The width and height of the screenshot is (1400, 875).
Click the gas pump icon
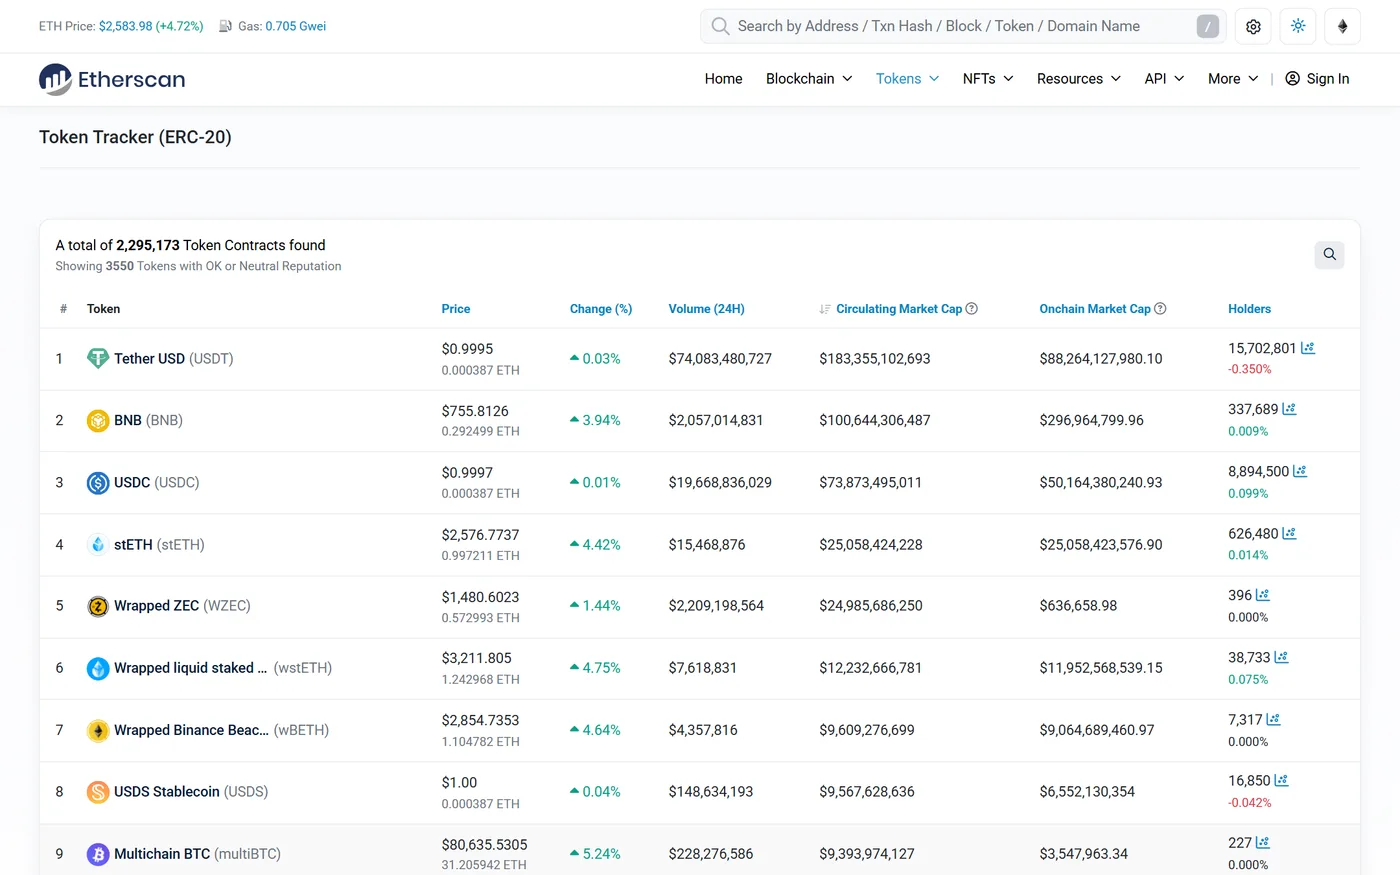[226, 26]
